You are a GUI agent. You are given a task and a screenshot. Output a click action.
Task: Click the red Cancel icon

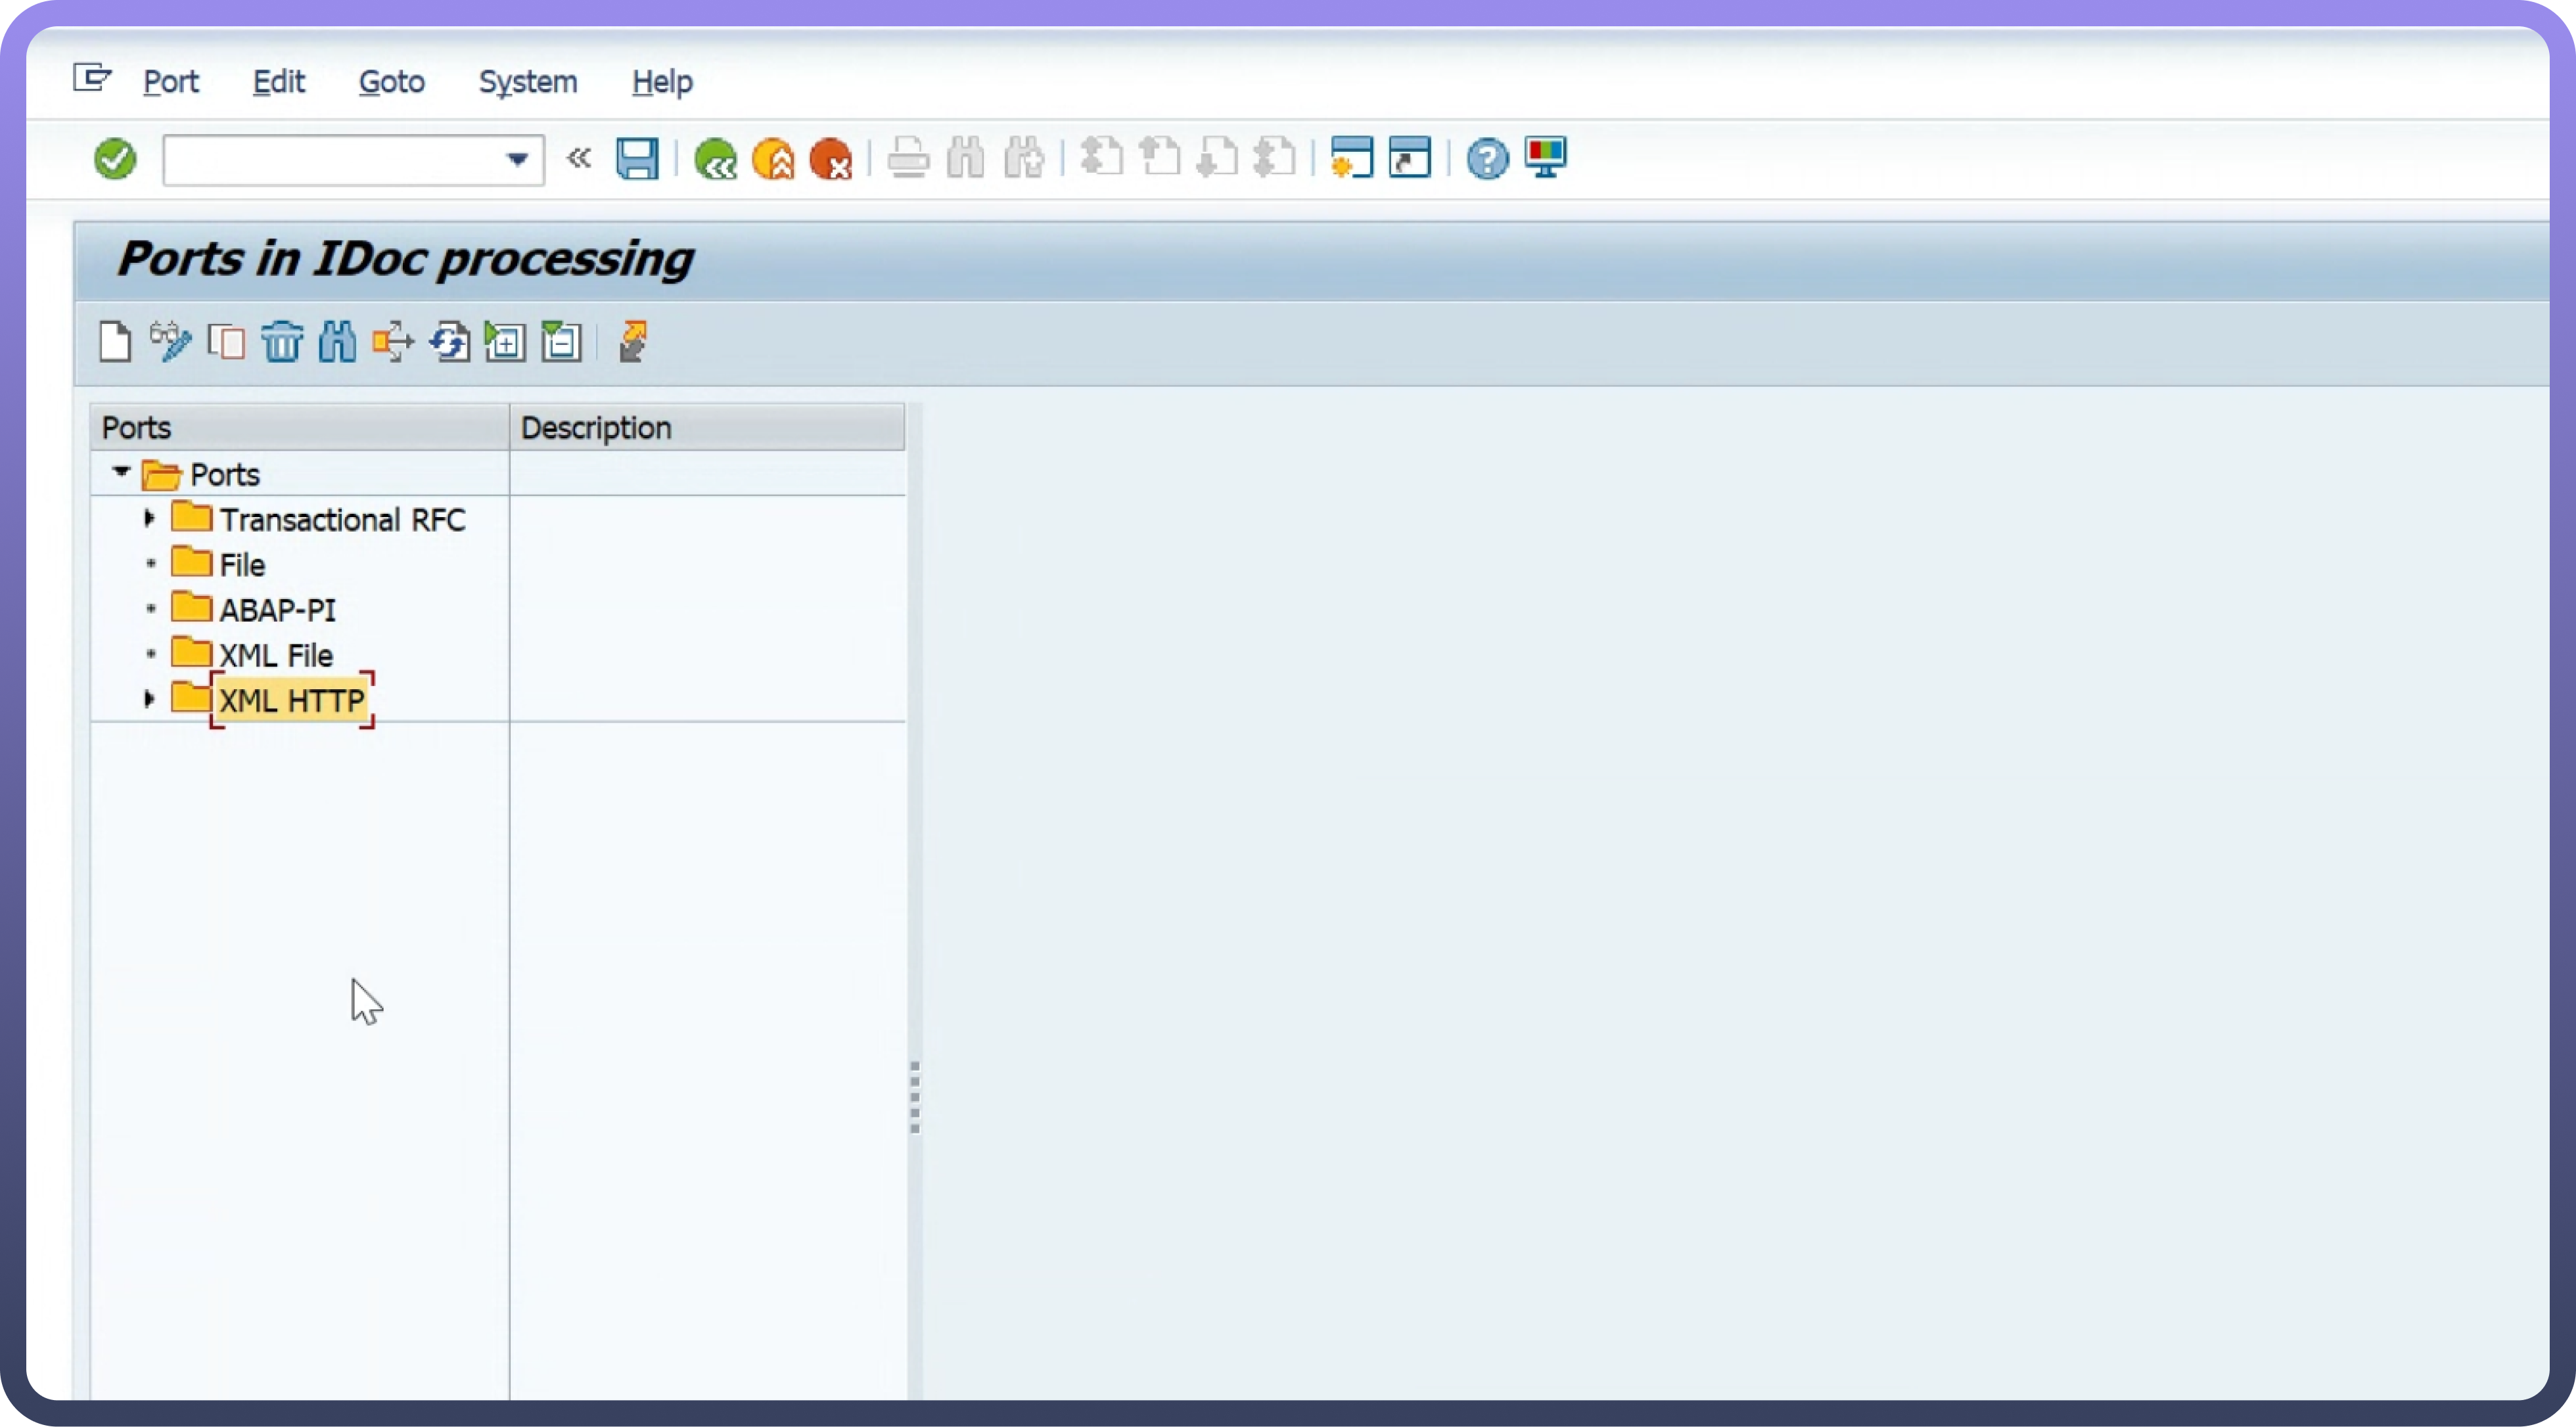coord(830,159)
